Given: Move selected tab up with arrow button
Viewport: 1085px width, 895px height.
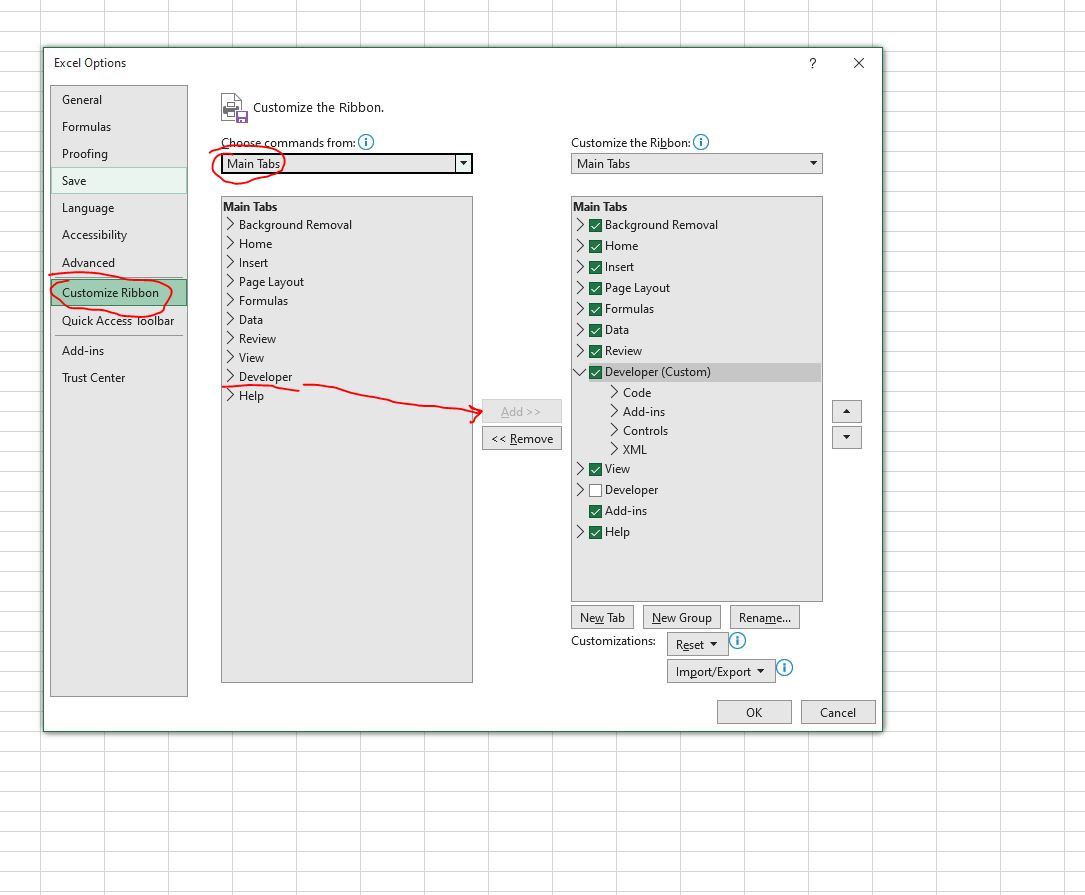Looking at the screenshot, I should click(846, 411).
